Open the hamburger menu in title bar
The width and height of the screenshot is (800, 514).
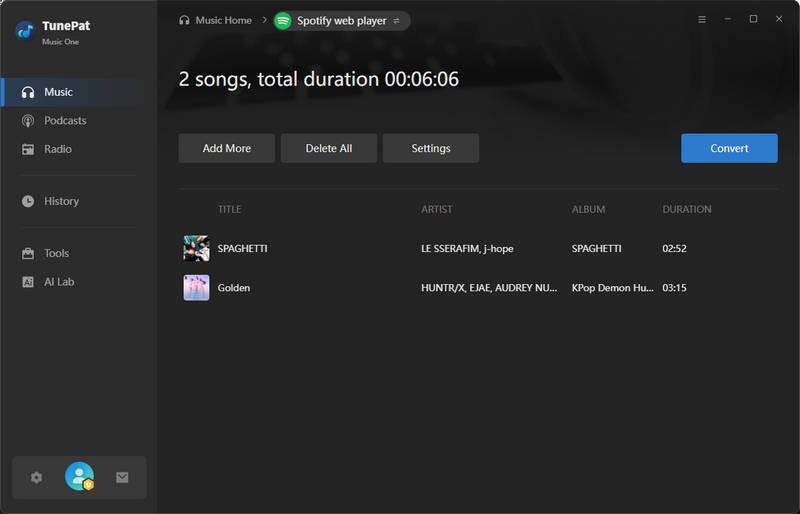coord(702,19)
